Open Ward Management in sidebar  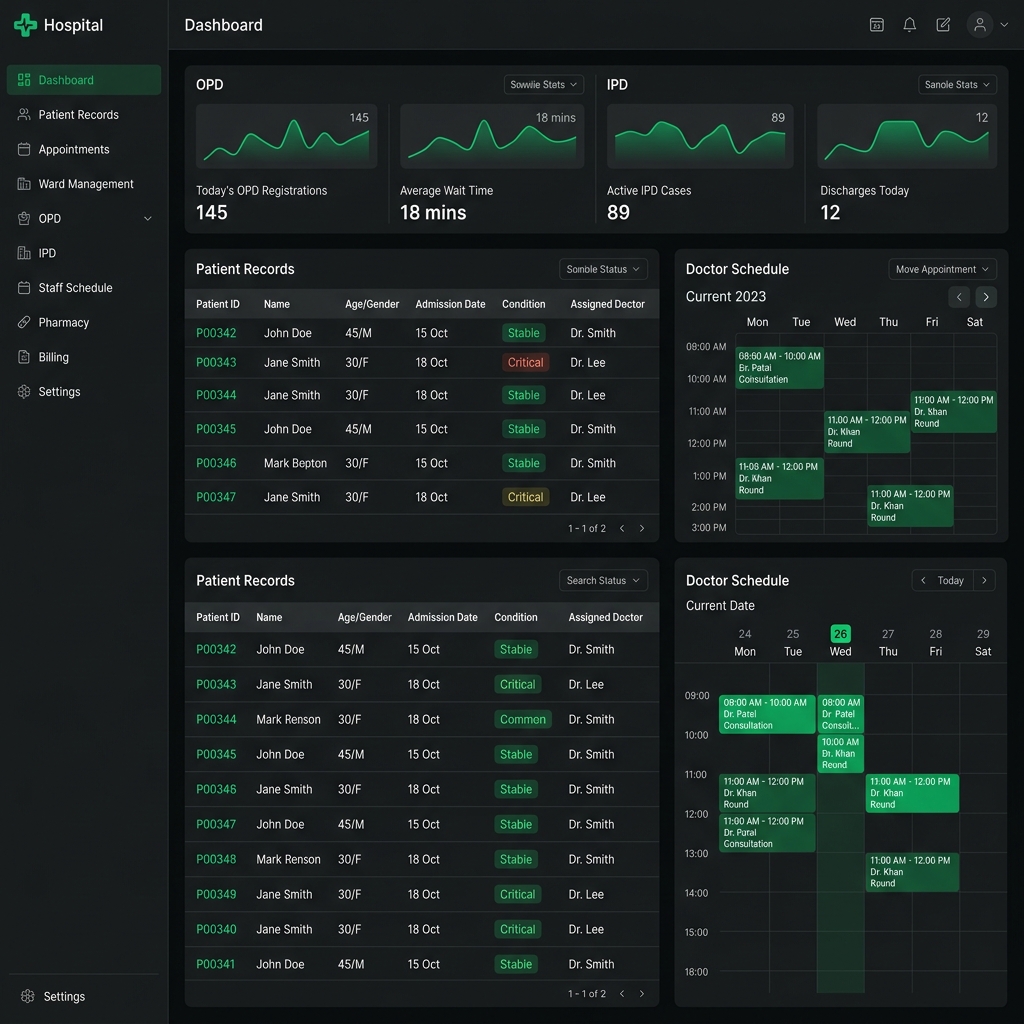[x=86, y=184]
